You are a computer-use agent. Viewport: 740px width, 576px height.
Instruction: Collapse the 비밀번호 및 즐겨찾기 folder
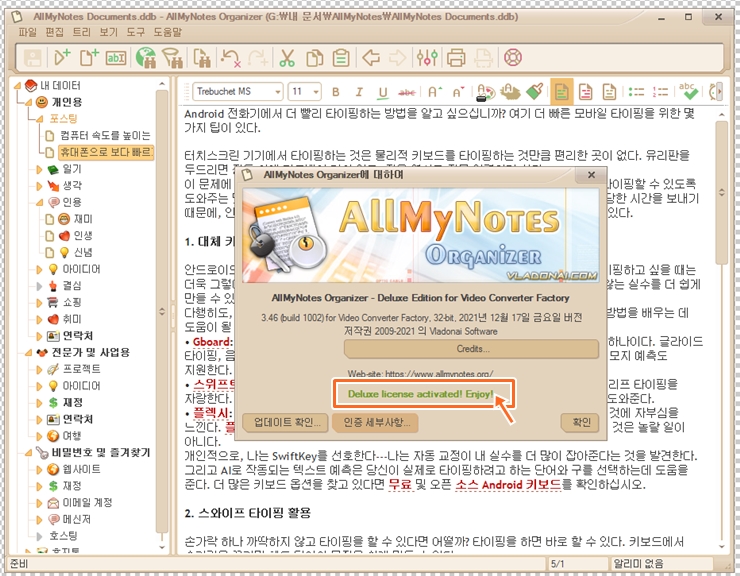coord(28,453)
